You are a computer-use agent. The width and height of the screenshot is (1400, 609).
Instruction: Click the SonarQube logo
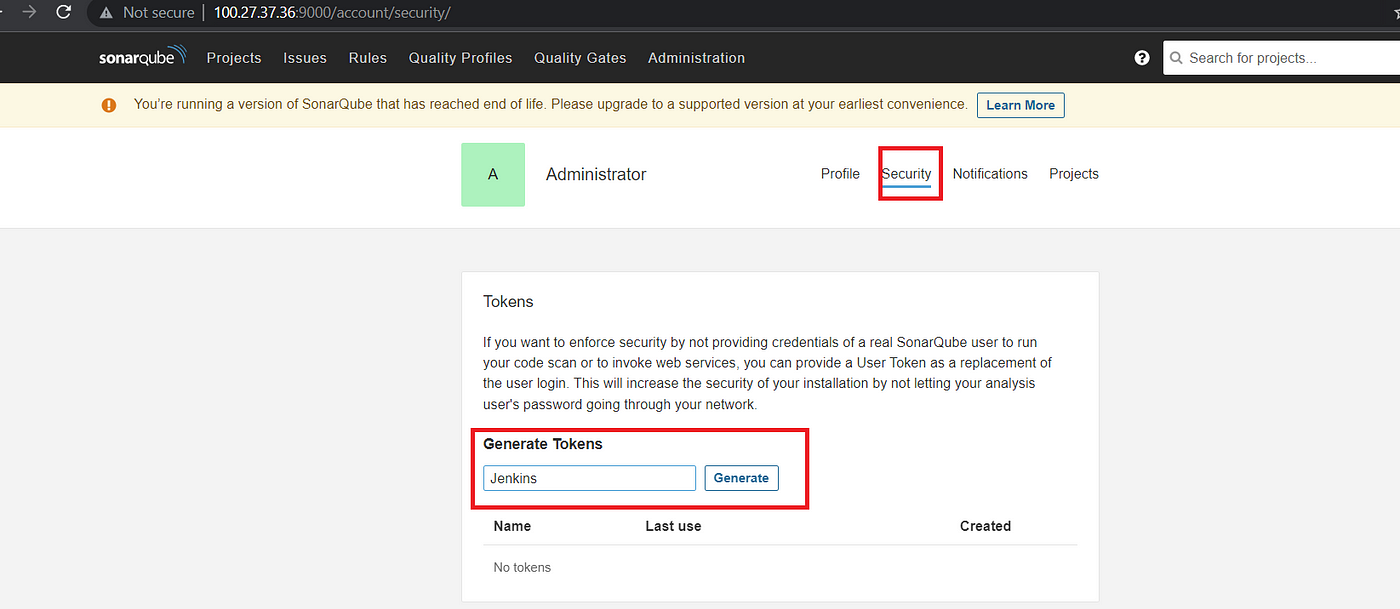tap(143, 57)
